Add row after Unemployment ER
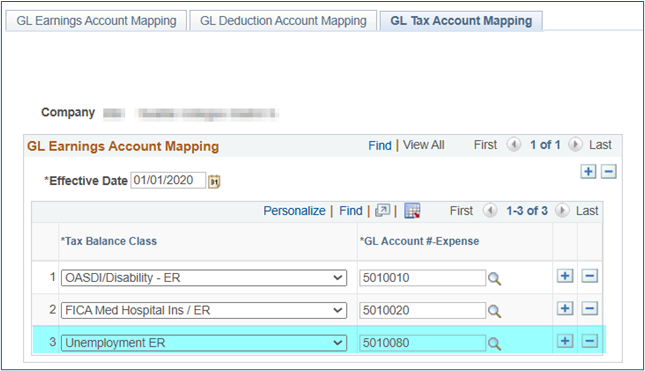The width and height of the screenshot is (645, 371). [565, 341]
